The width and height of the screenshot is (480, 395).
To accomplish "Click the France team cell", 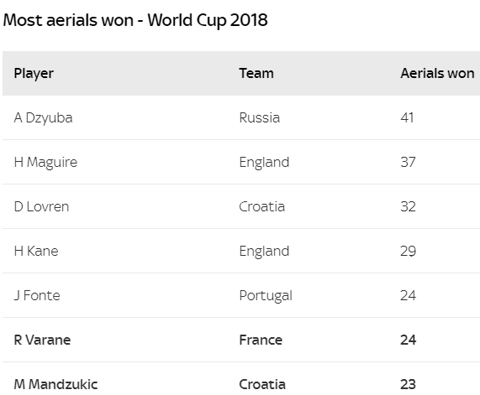I will click(x=261, y=340).
